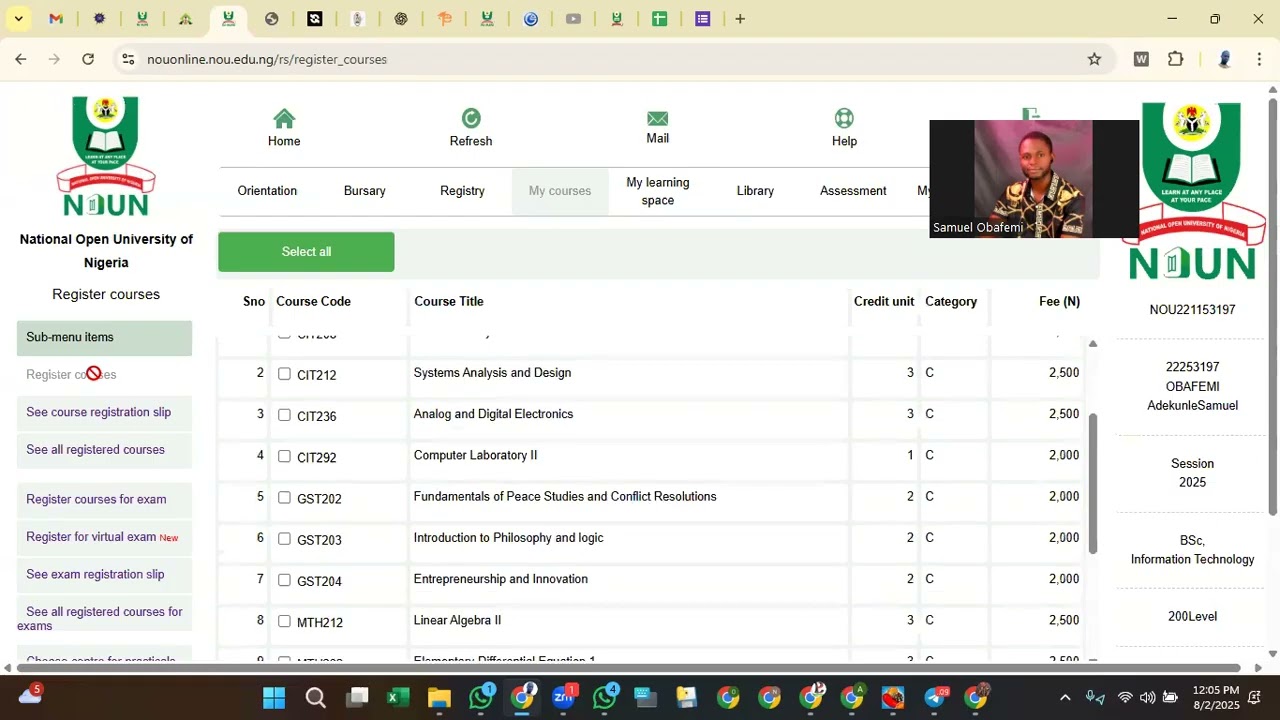
Task: Open the Orientation menu
Action: coord(267,191)
